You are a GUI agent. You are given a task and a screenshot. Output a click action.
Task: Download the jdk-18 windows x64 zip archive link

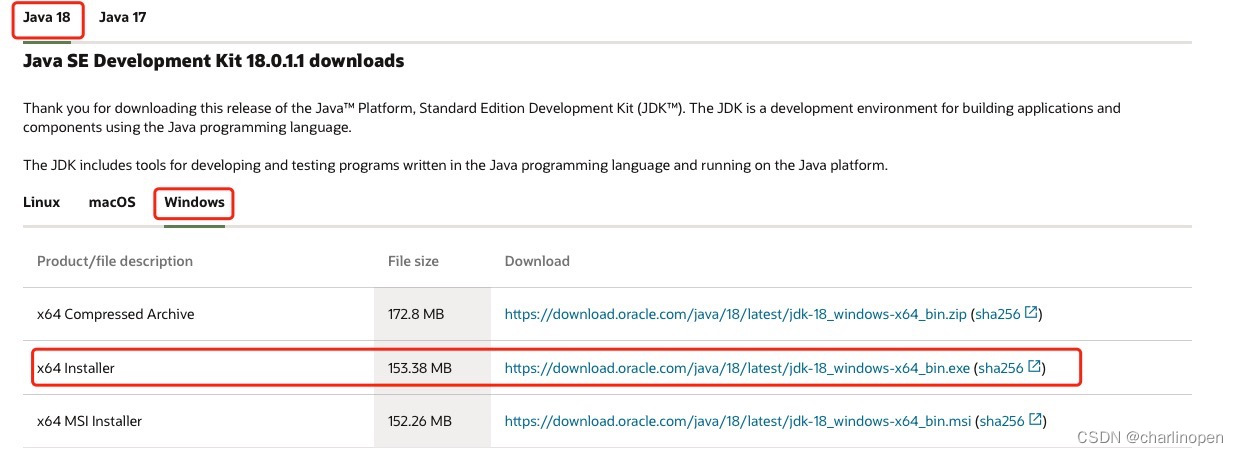(x=735, y=314)
